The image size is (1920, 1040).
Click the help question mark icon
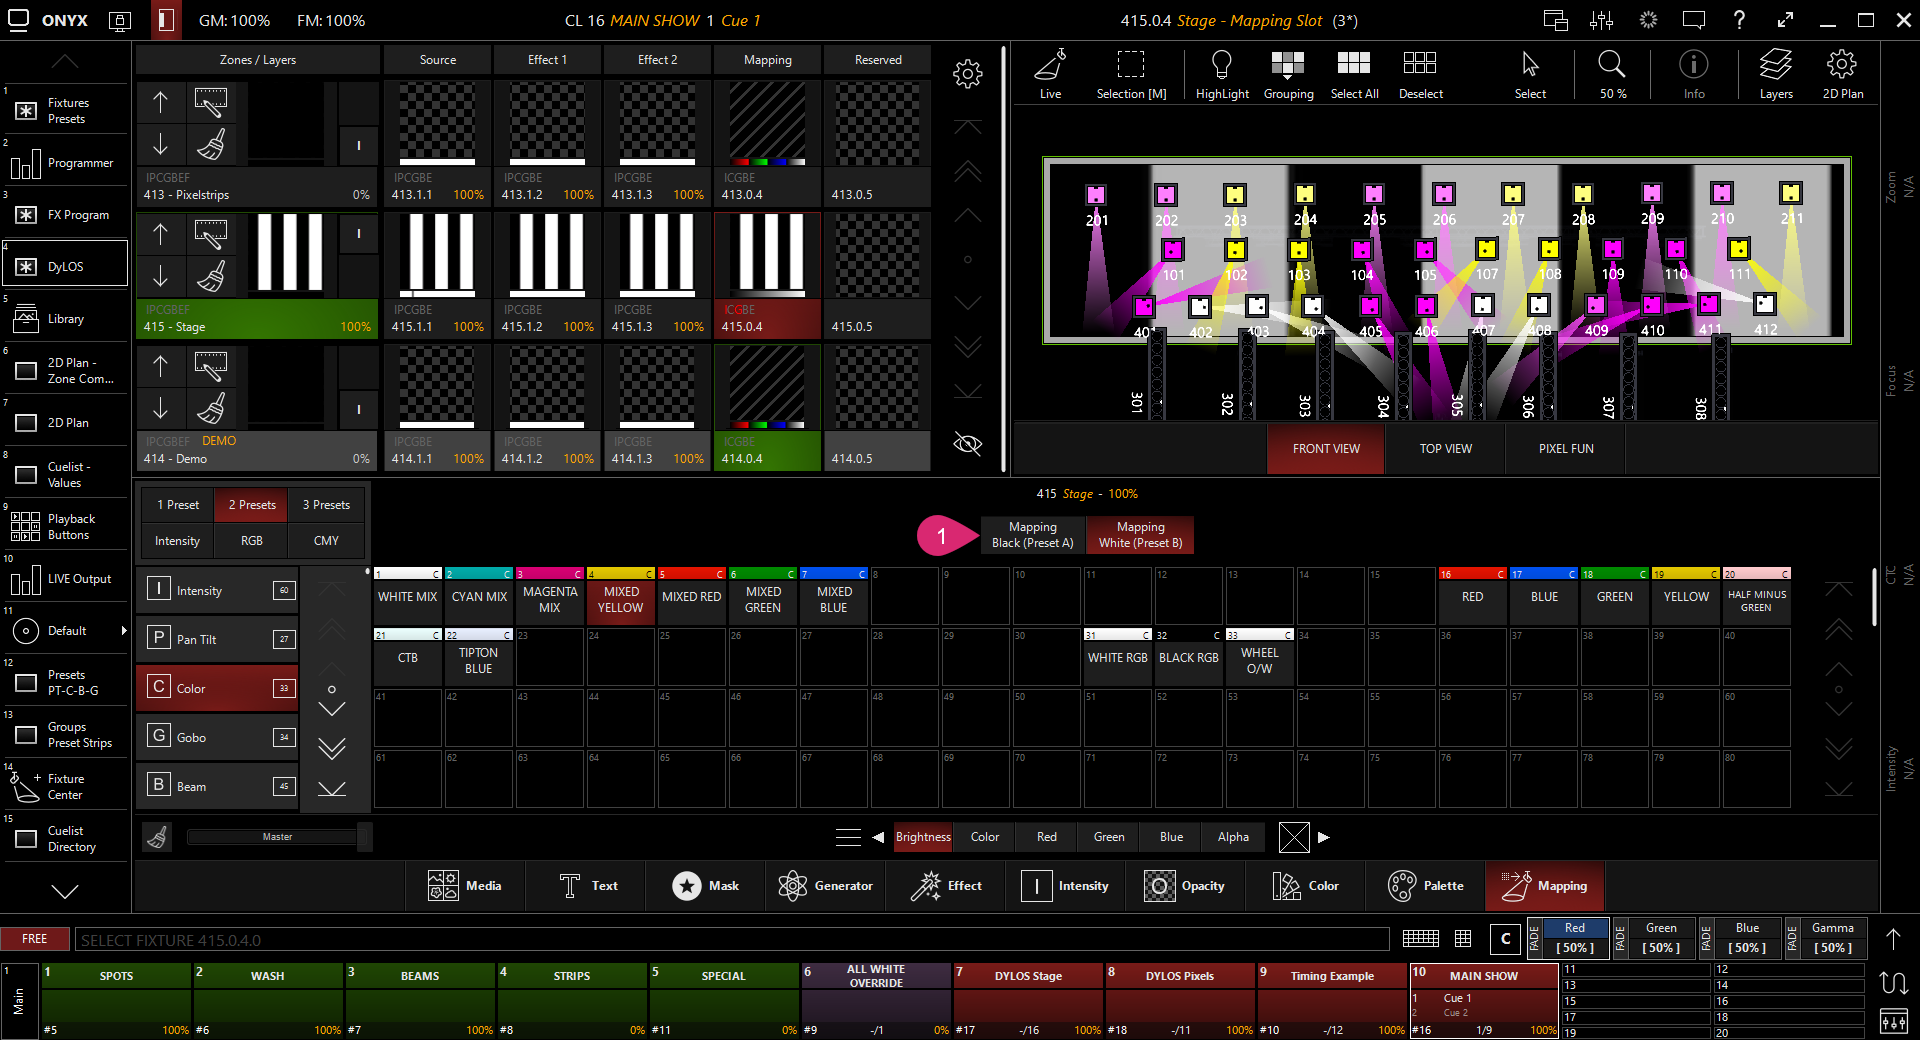[x=1739, y=20]
